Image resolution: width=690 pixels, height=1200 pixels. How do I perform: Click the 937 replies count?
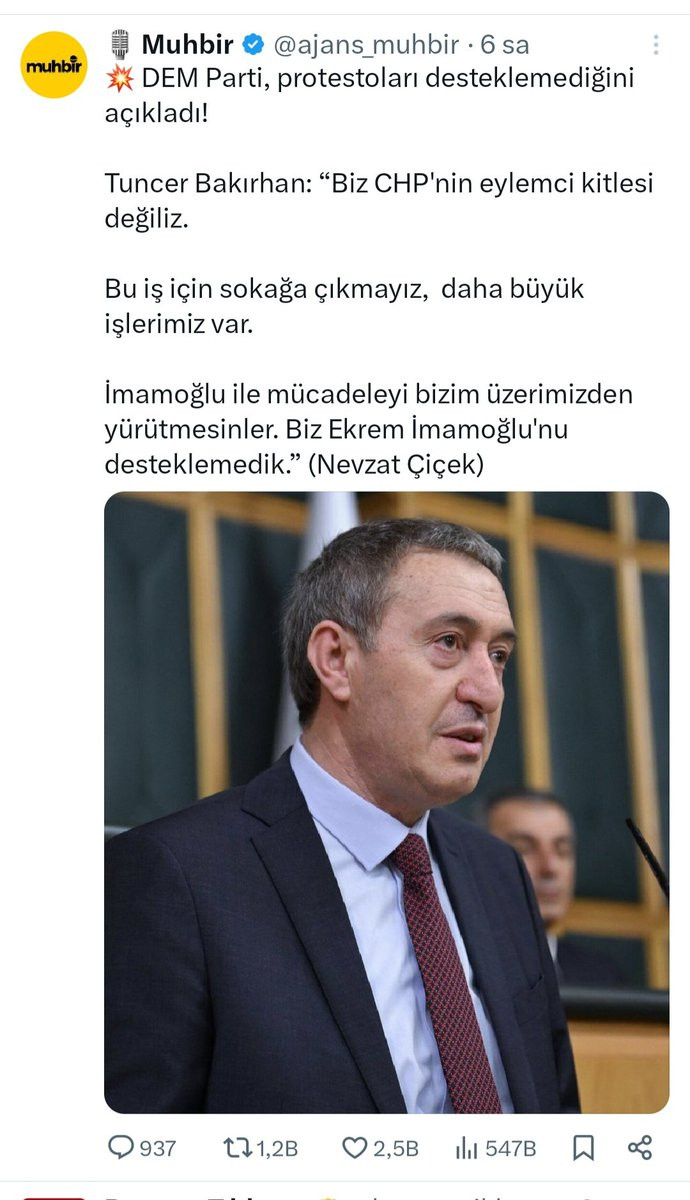click(157, 1150)
